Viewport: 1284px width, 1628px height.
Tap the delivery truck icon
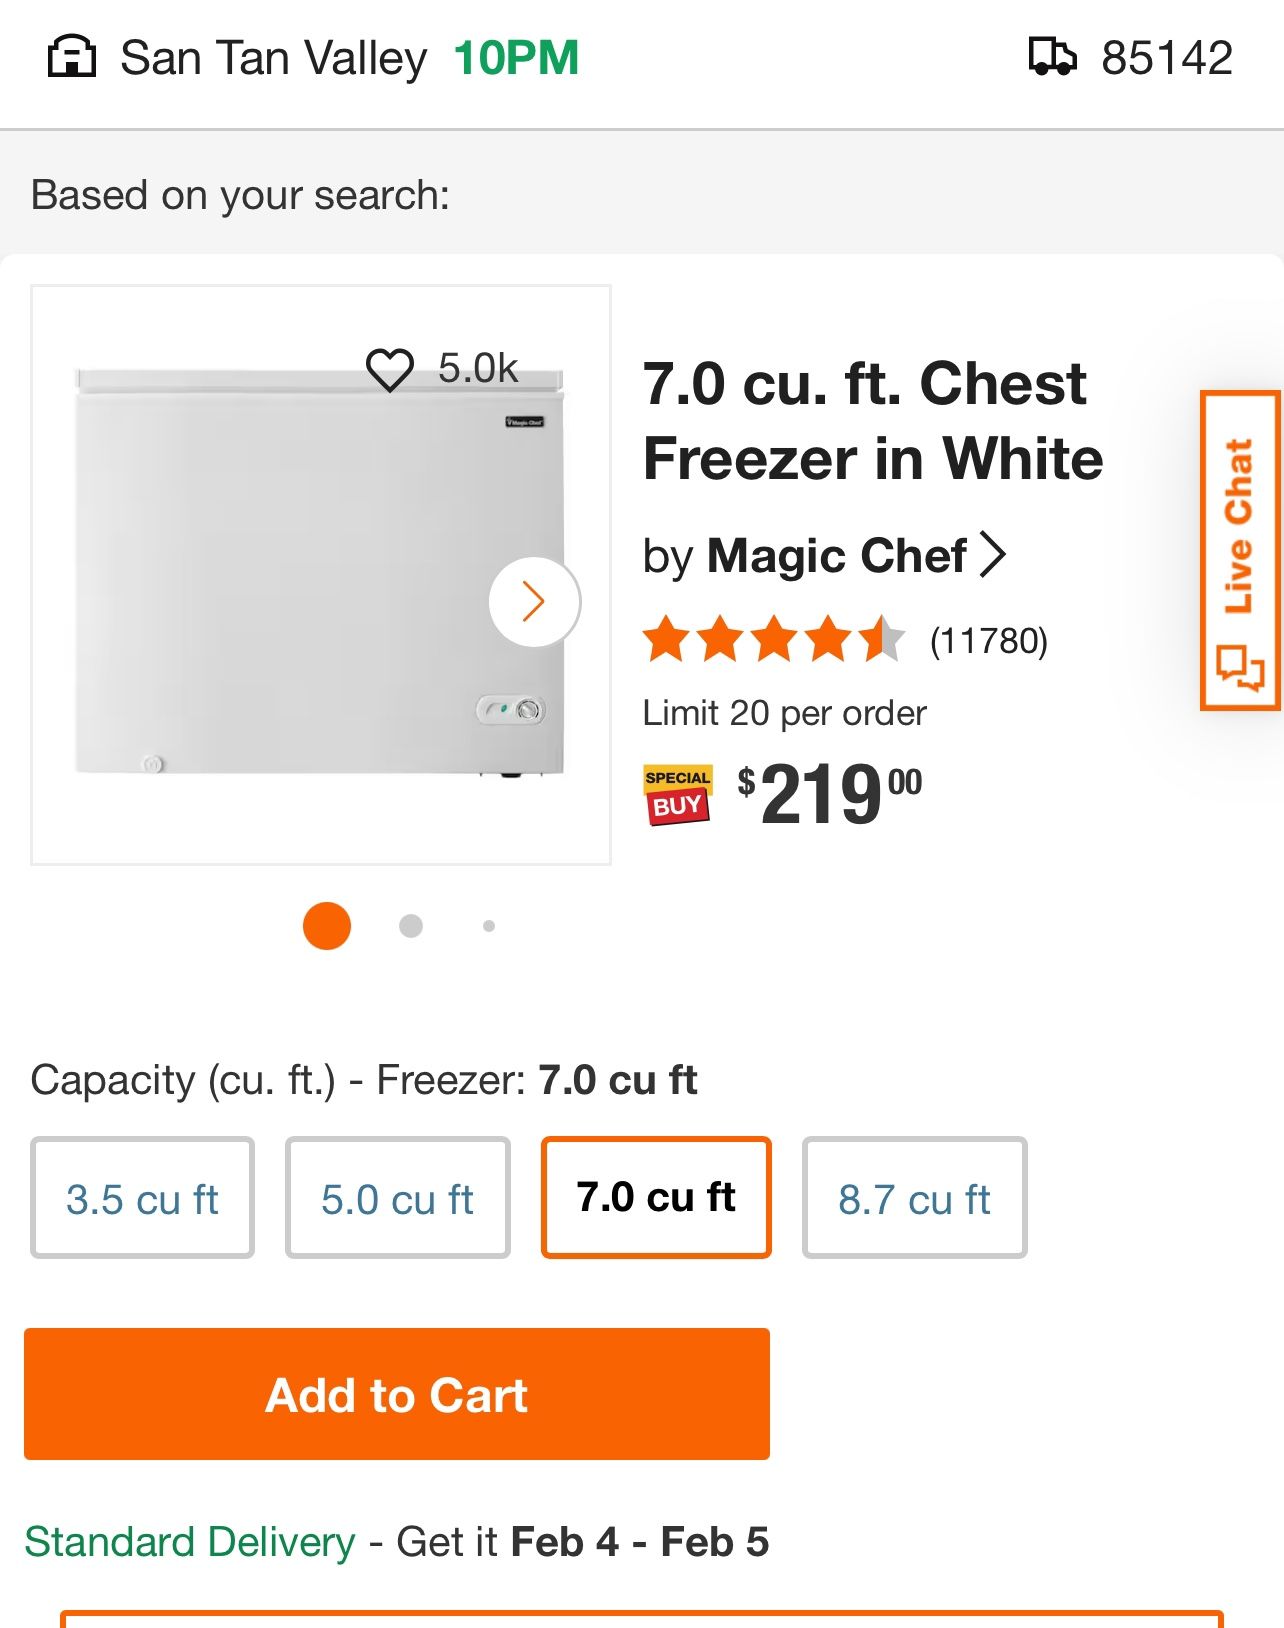tap(1052, 57)
